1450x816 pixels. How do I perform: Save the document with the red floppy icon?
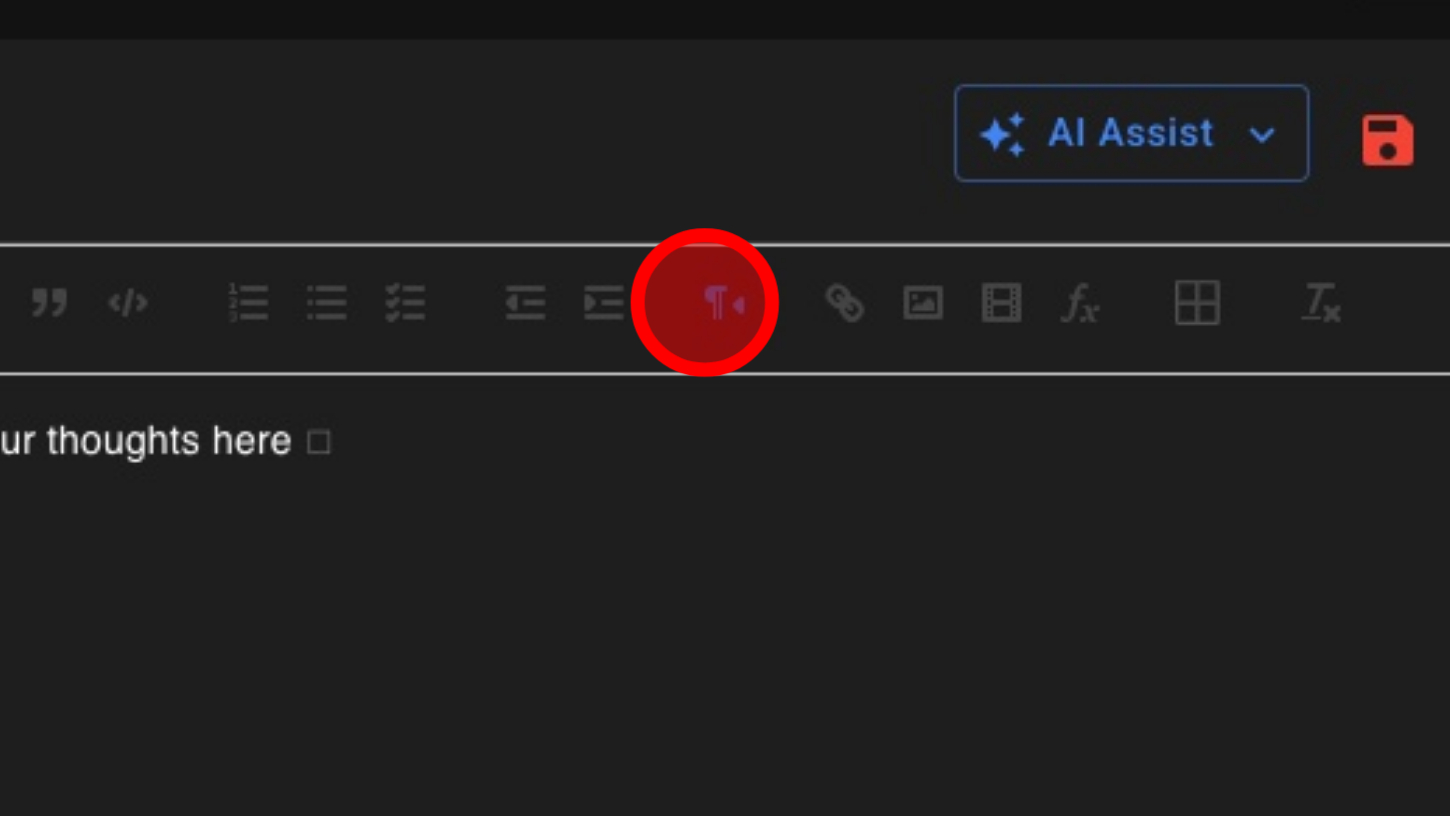click(1388, 139)
